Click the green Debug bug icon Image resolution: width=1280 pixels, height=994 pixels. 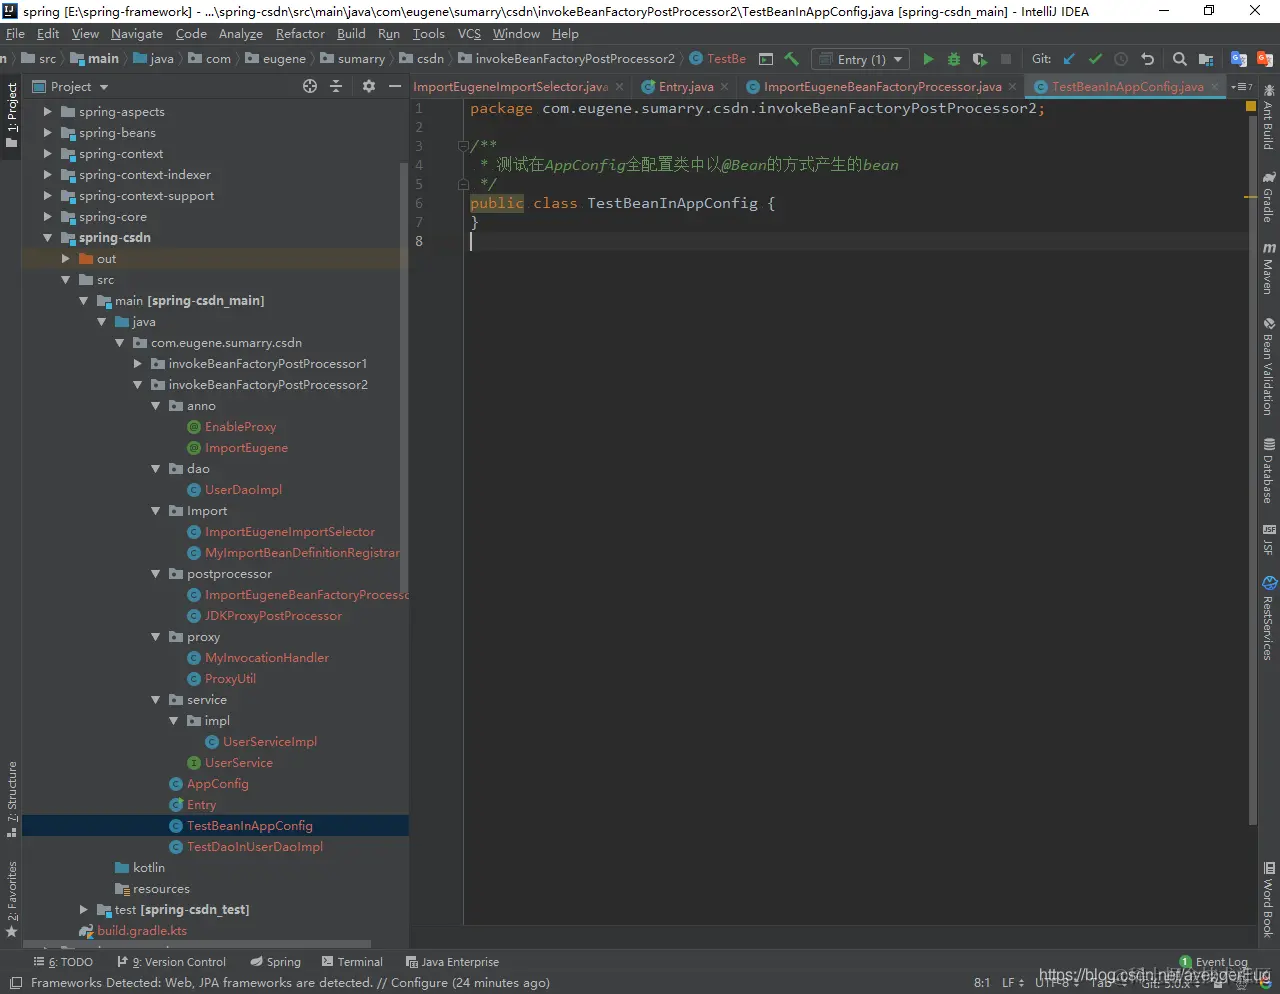pyautogui.click(x=954, y=59)
